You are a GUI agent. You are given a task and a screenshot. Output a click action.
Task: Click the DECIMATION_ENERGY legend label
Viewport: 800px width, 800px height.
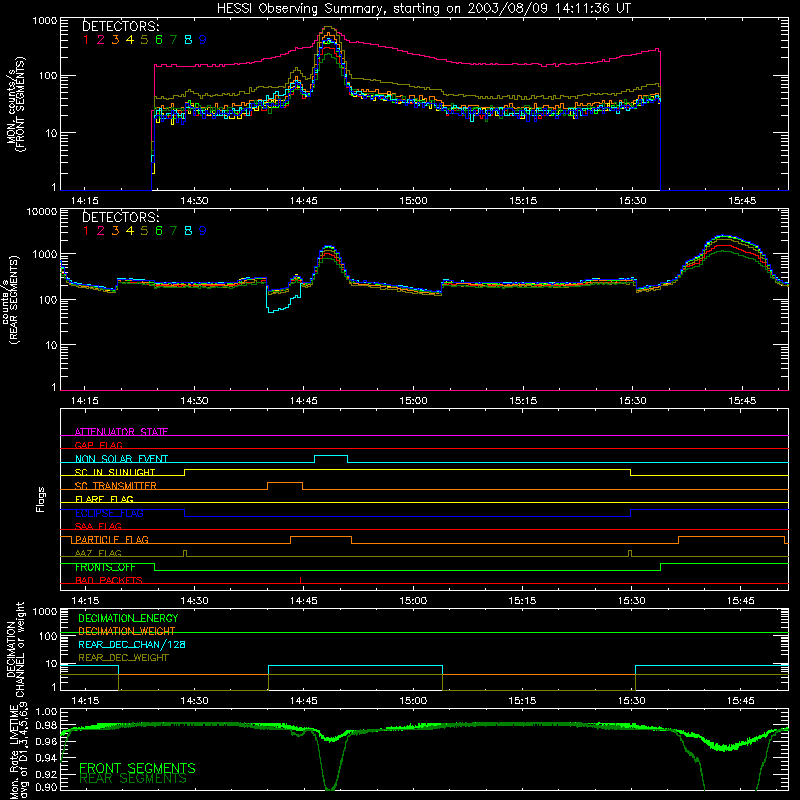click(128, 618)
